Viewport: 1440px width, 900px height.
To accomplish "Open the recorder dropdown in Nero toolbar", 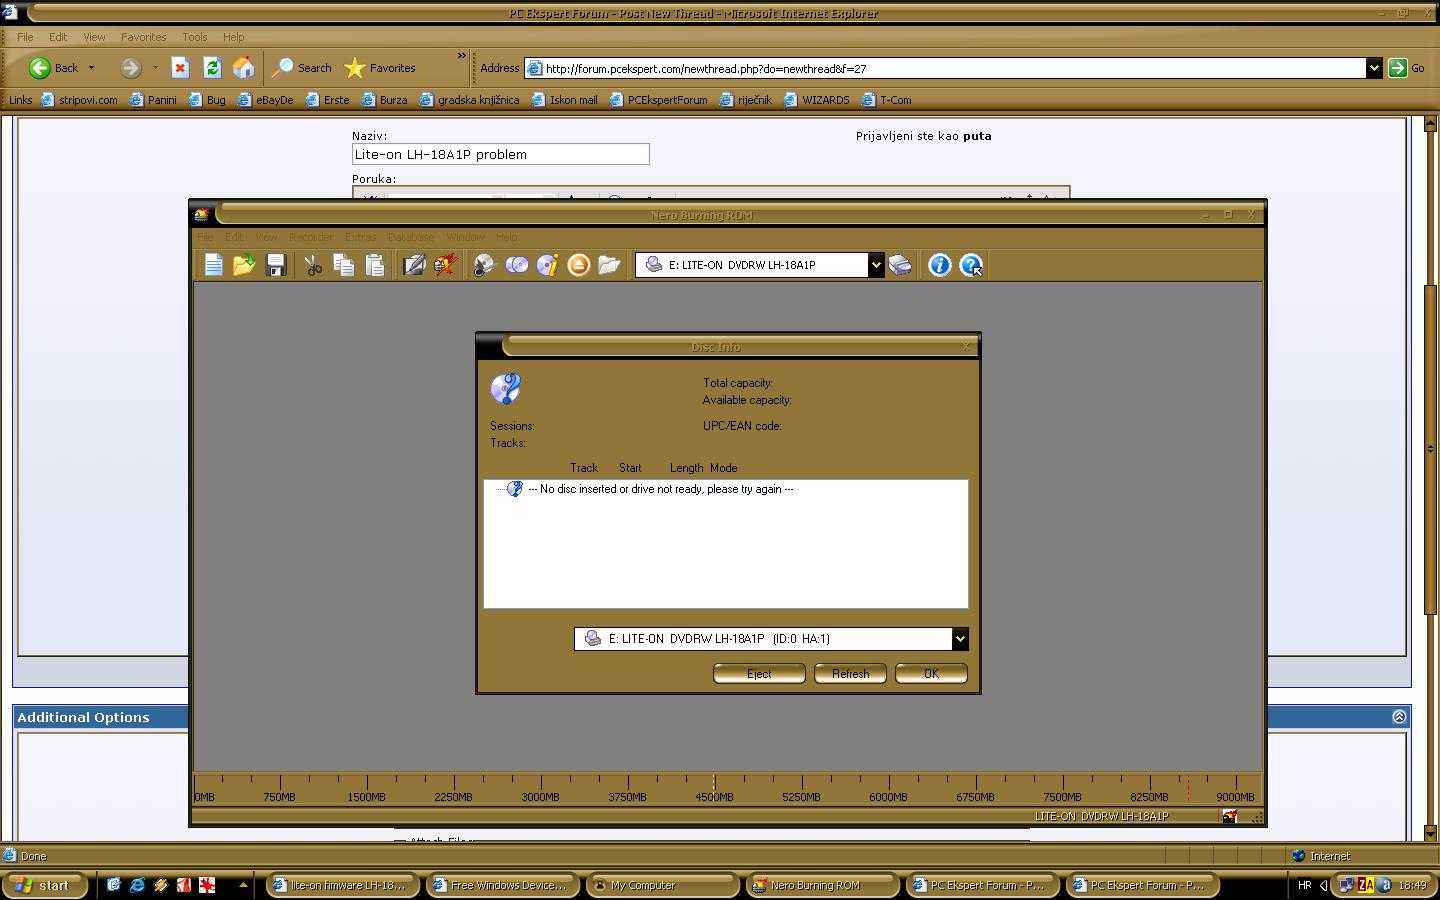I will tap(875, 265).
